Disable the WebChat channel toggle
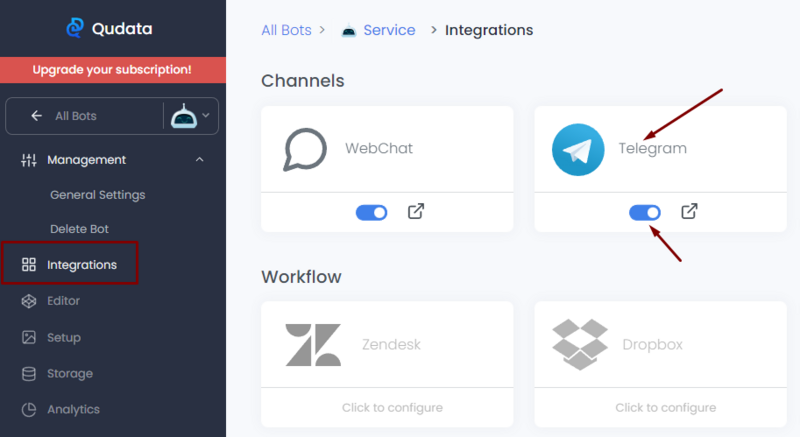The height and width of the screenshot is (437, 800). coord(371,212)
